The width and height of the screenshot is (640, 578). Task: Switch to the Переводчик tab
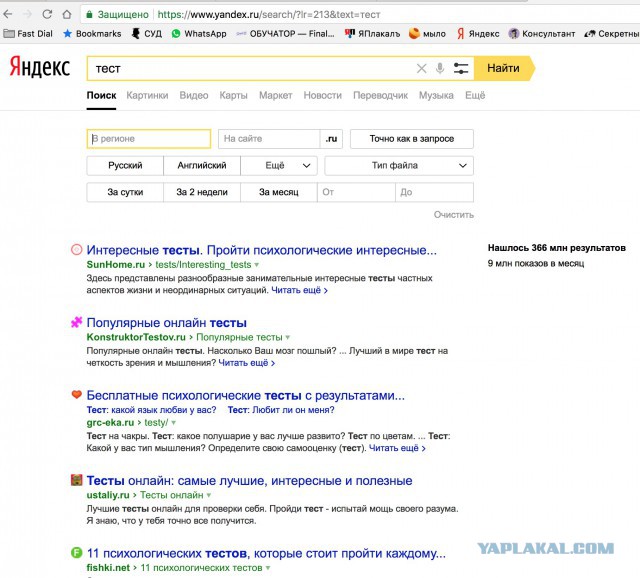(x=380, y=95)
